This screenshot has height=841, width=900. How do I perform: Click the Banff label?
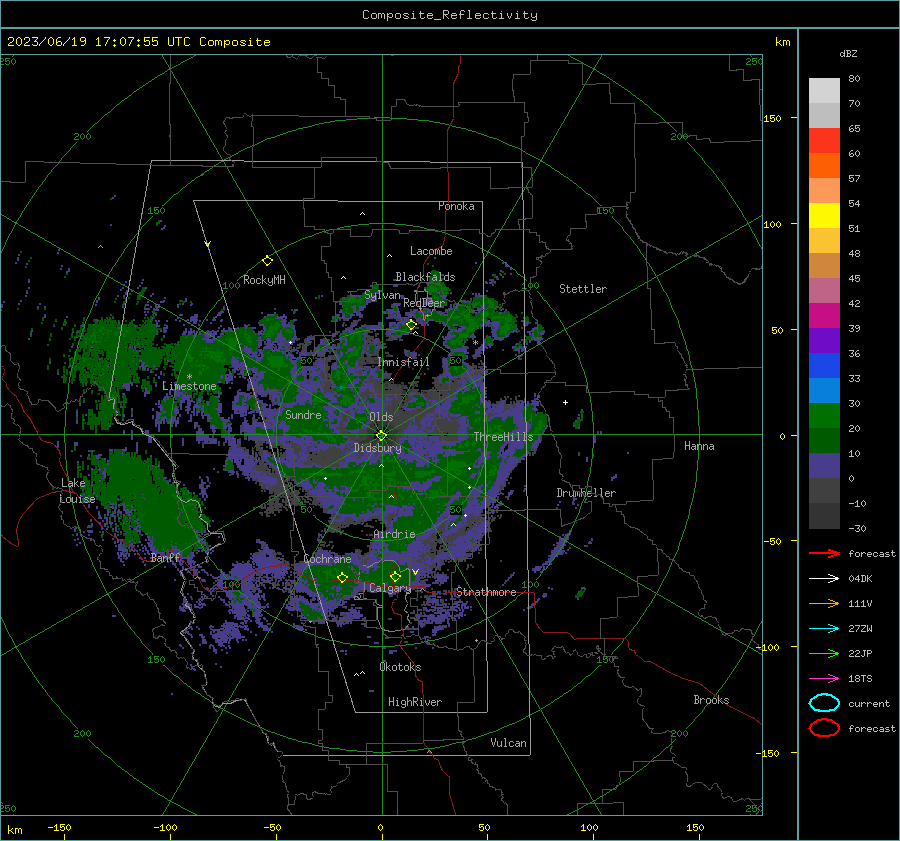(165, 557)
